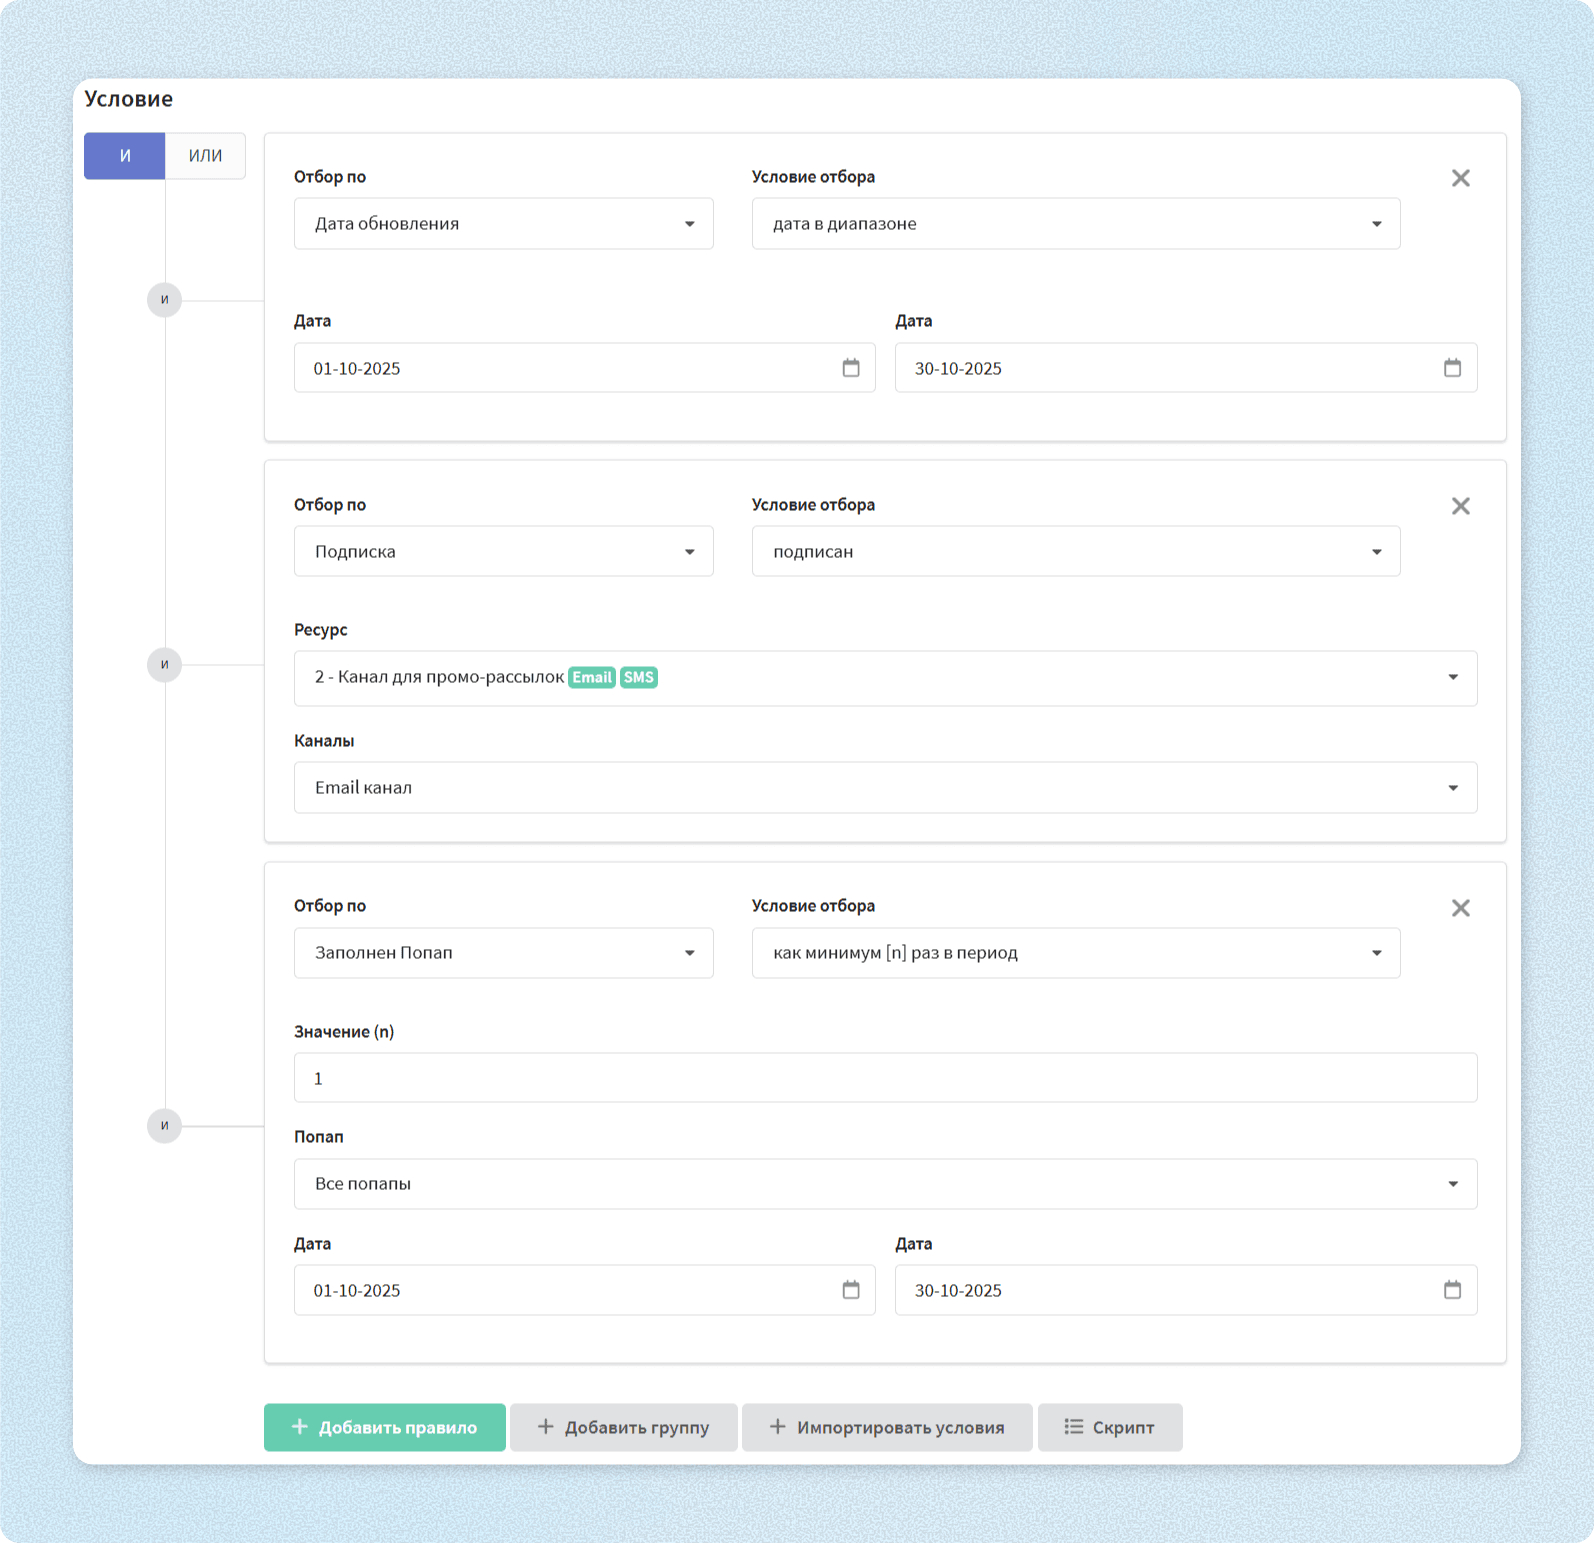The width and height of the screenshot is (1594, 1543).
Task: Expand the Ресурс channel dropdown
Action: click(x=885, y=678)
